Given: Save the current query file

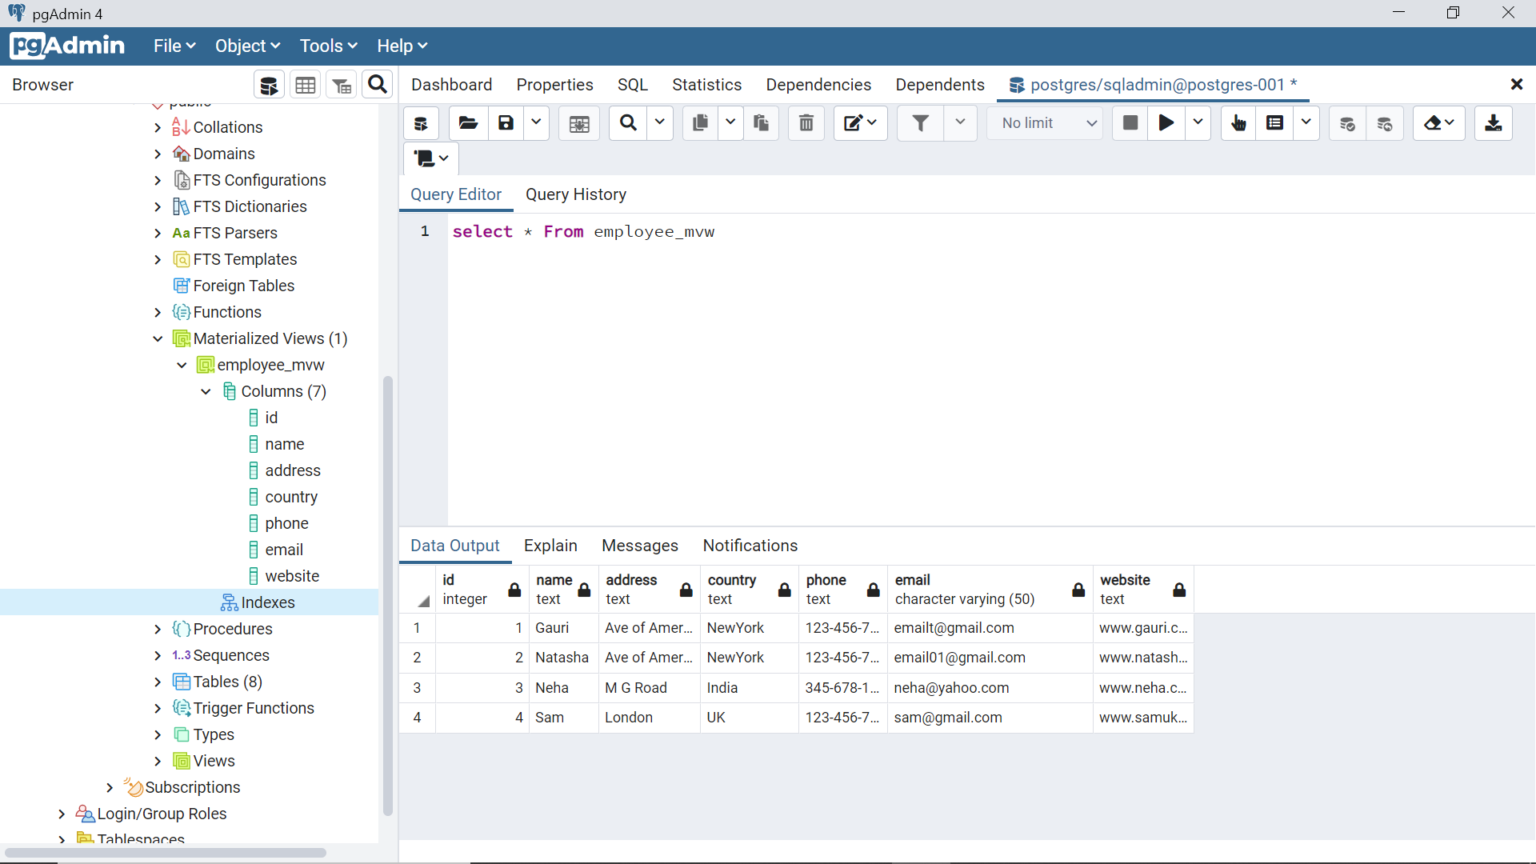Looking at the screenshot, I should (x=505, y=122).
